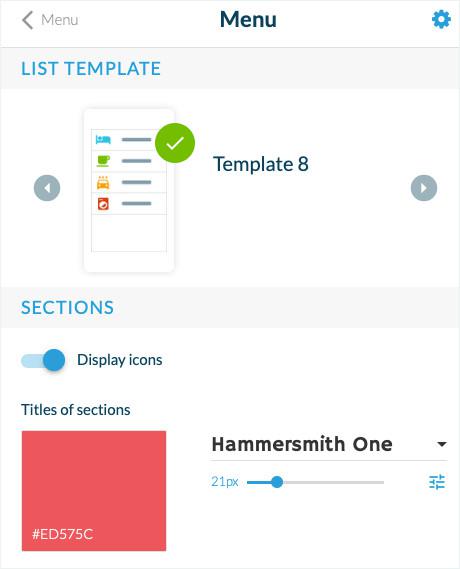Click the SECTIONS header
This screenshot has width=460, height=569.
coord(67,308)
